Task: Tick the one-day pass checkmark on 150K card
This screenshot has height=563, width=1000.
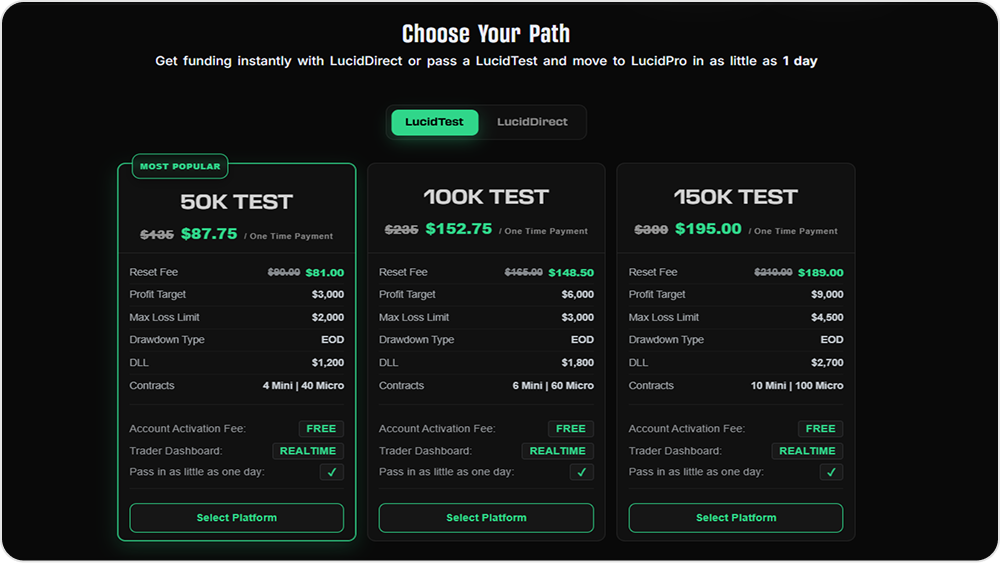Action: [831, 472]
